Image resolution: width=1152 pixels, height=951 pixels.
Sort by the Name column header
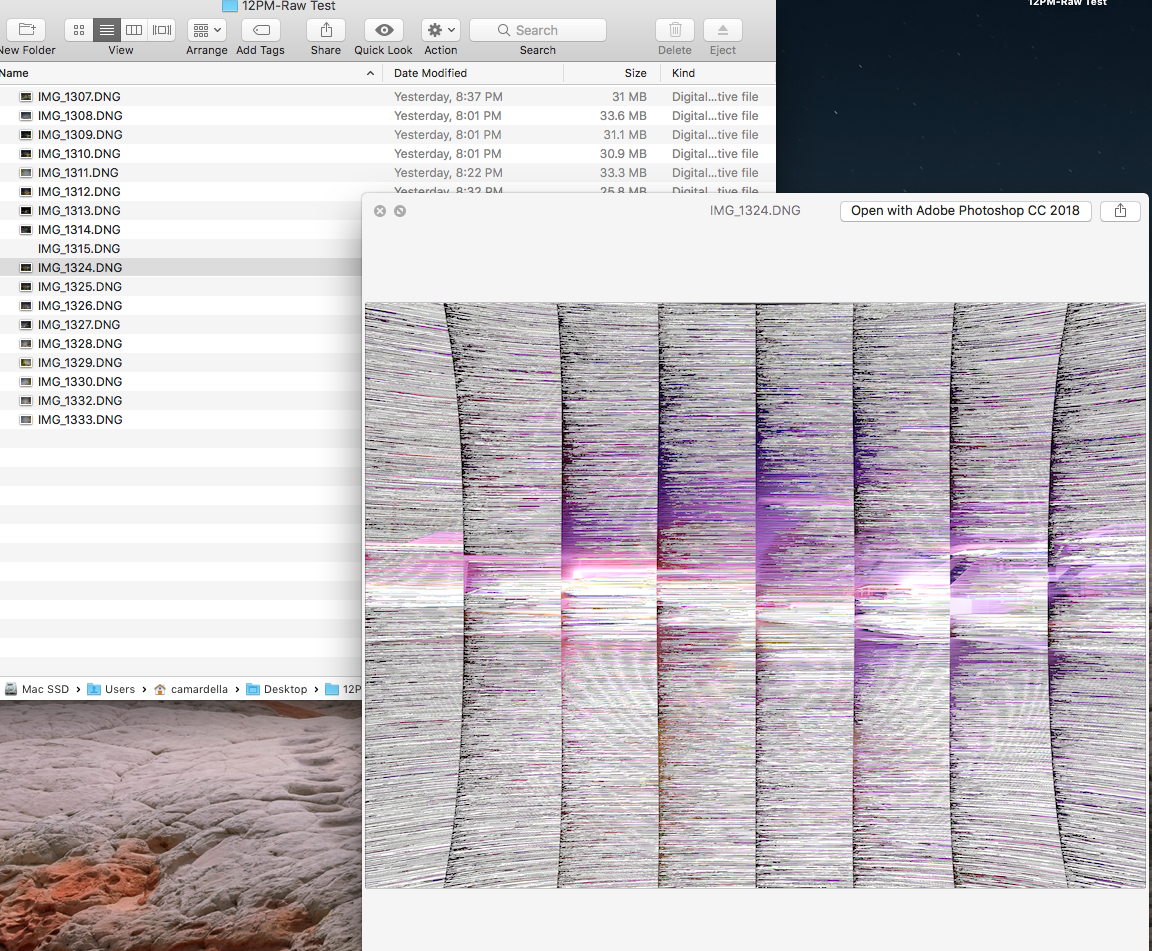pyautogui.click(x=15, y=73)
